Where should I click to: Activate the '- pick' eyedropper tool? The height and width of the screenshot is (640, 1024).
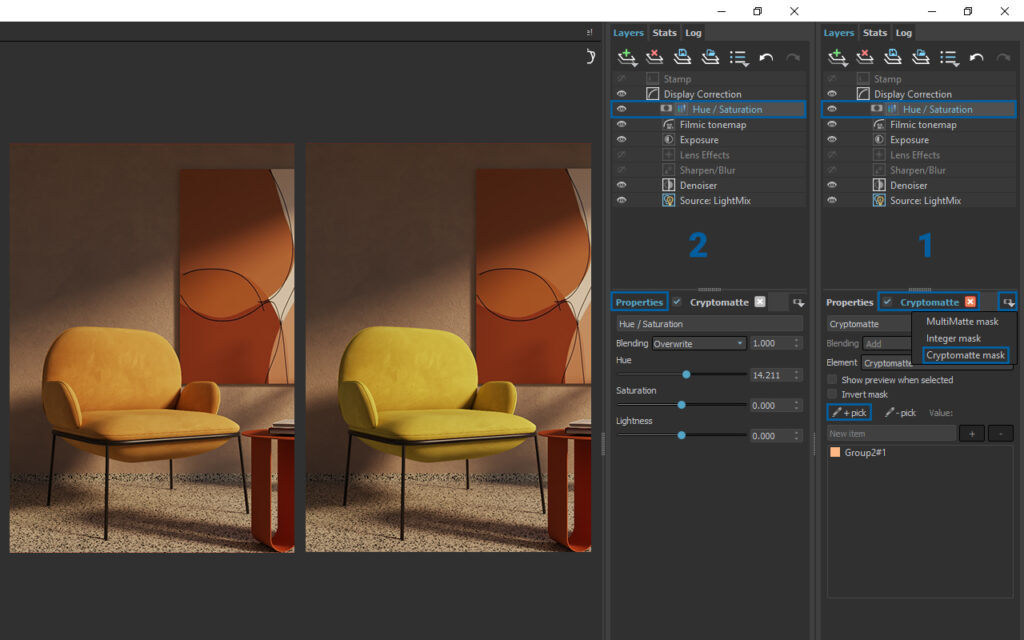(900, 412)
